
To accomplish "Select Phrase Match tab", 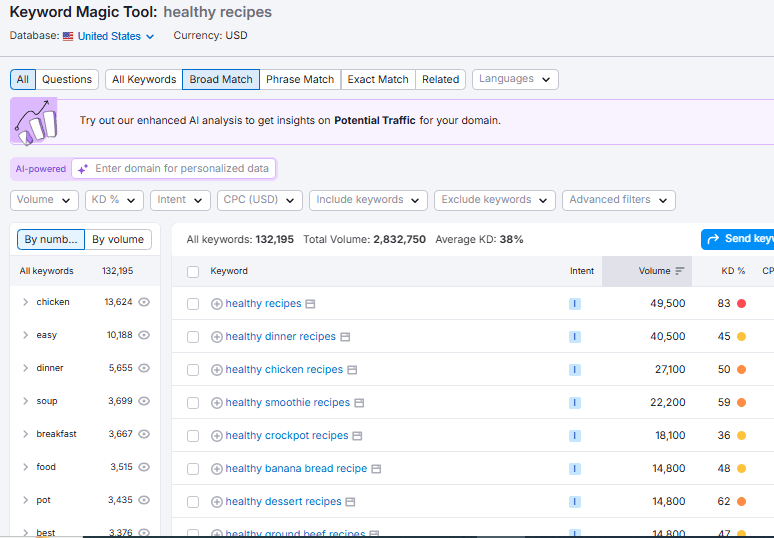I will coord(300,79).
